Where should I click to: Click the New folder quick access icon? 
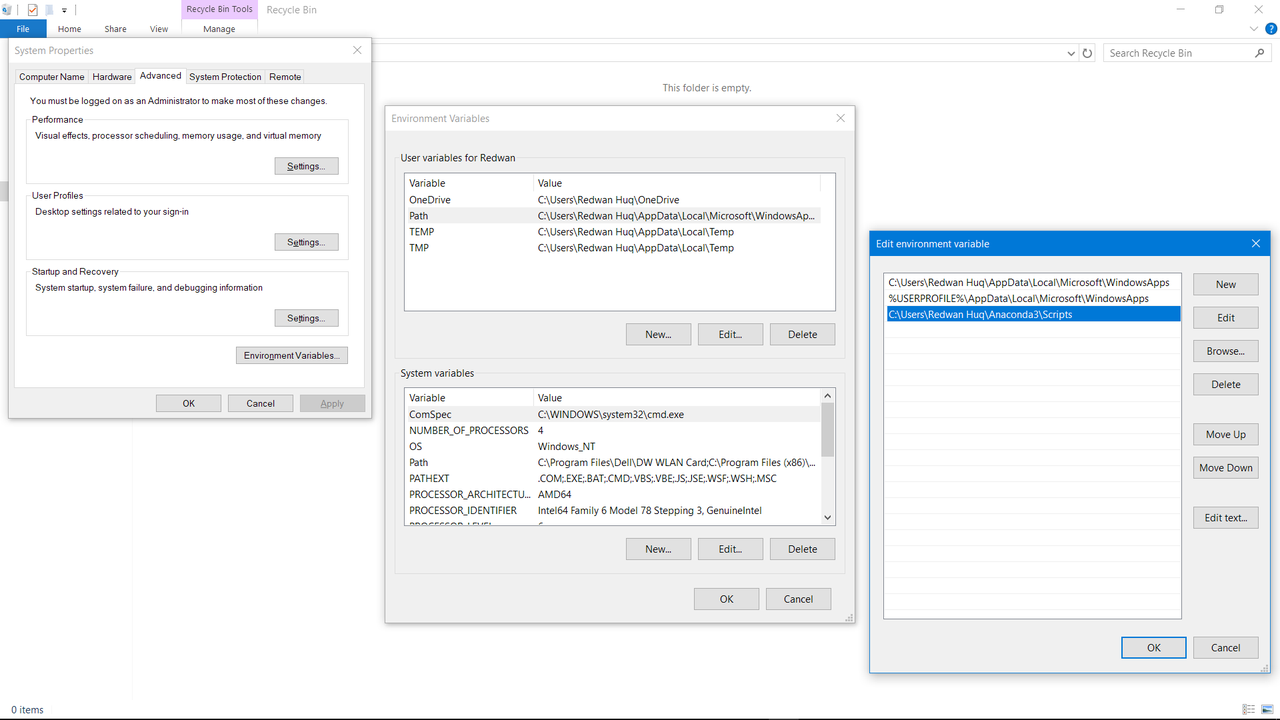pos(49,9)
